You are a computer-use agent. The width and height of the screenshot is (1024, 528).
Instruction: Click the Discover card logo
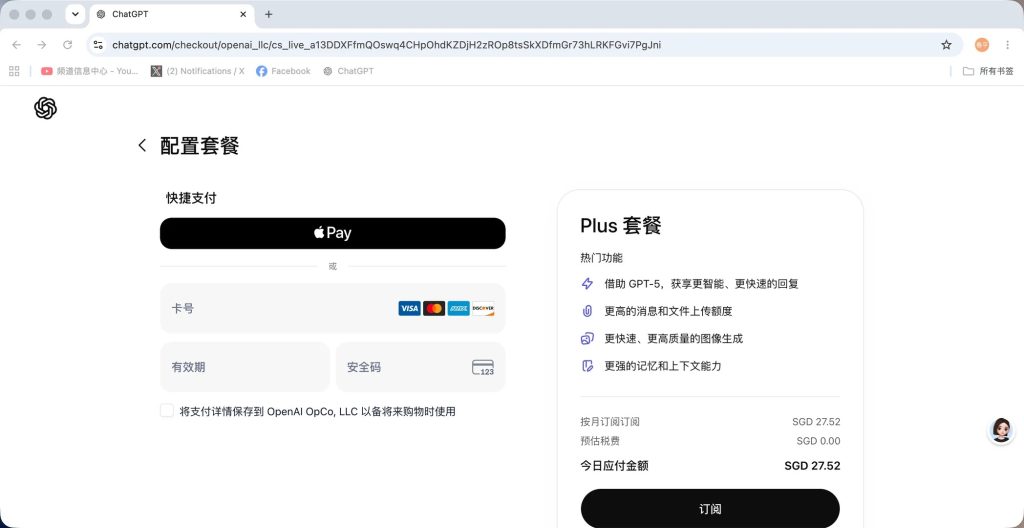[483, 308]
